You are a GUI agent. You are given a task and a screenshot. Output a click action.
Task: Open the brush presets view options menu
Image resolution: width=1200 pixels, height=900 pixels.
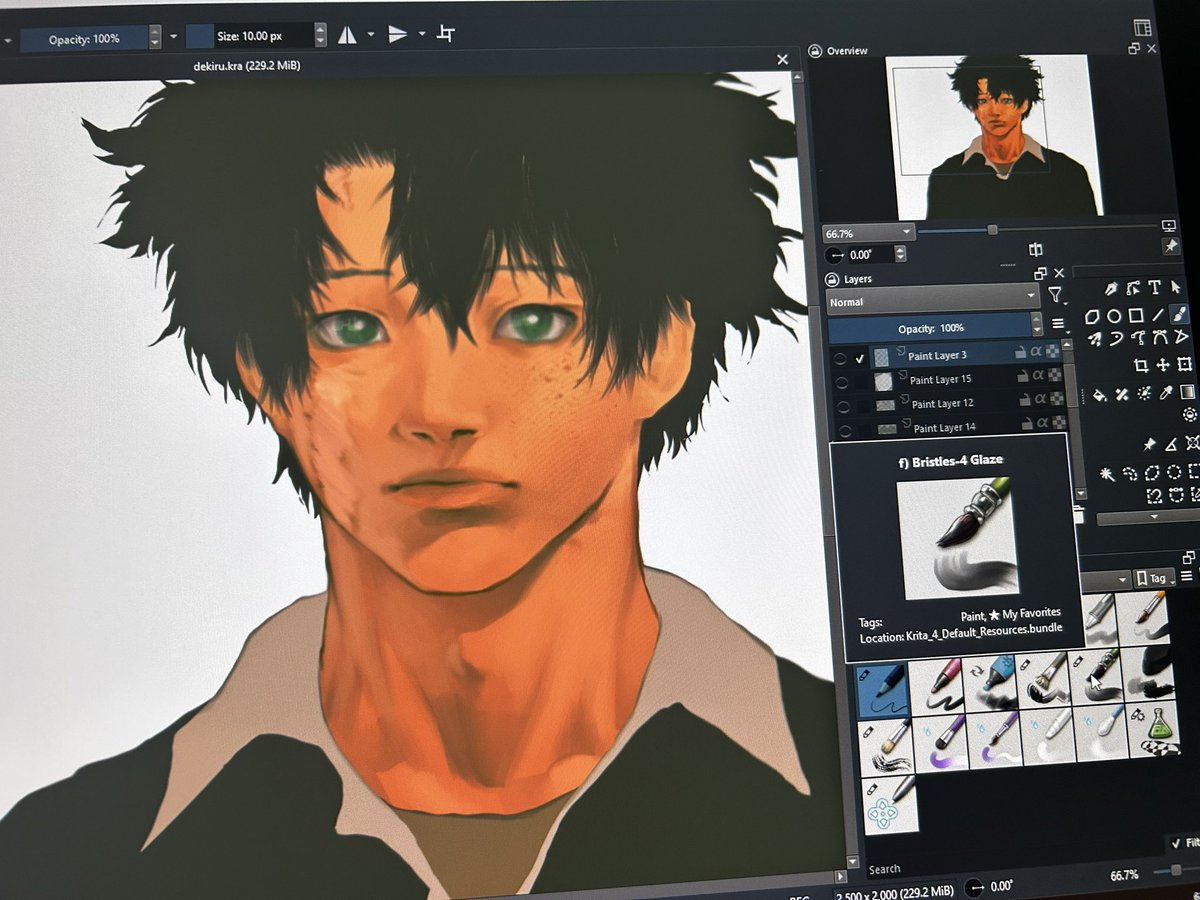click(1187, 576)
